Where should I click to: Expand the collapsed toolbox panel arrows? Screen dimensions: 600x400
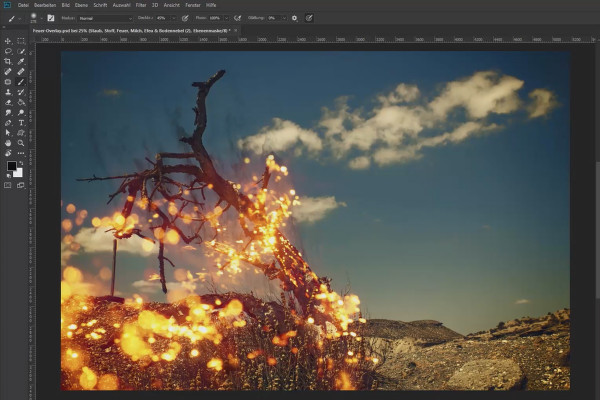click(x=4, y=27)
